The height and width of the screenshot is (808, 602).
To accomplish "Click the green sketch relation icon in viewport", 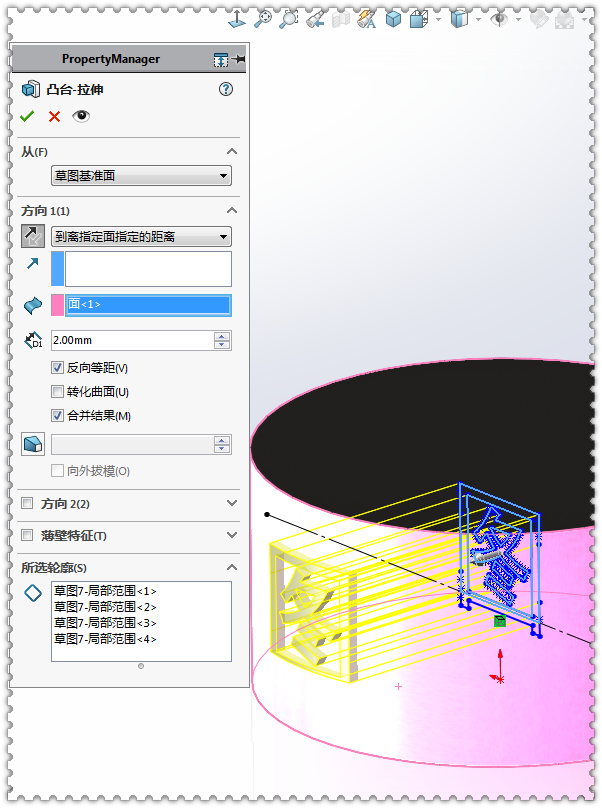I will [x=499, y=621].
